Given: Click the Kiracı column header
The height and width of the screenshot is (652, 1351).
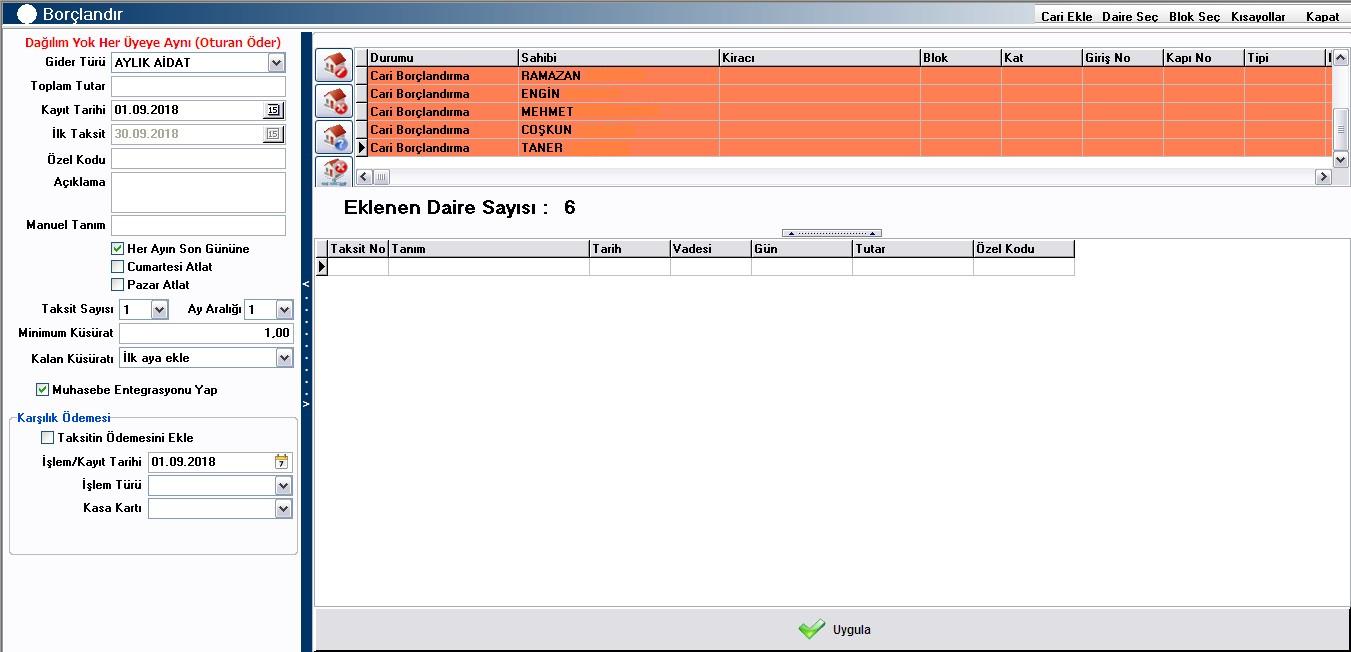Looking at the screenshot, I should coord(820,58).
